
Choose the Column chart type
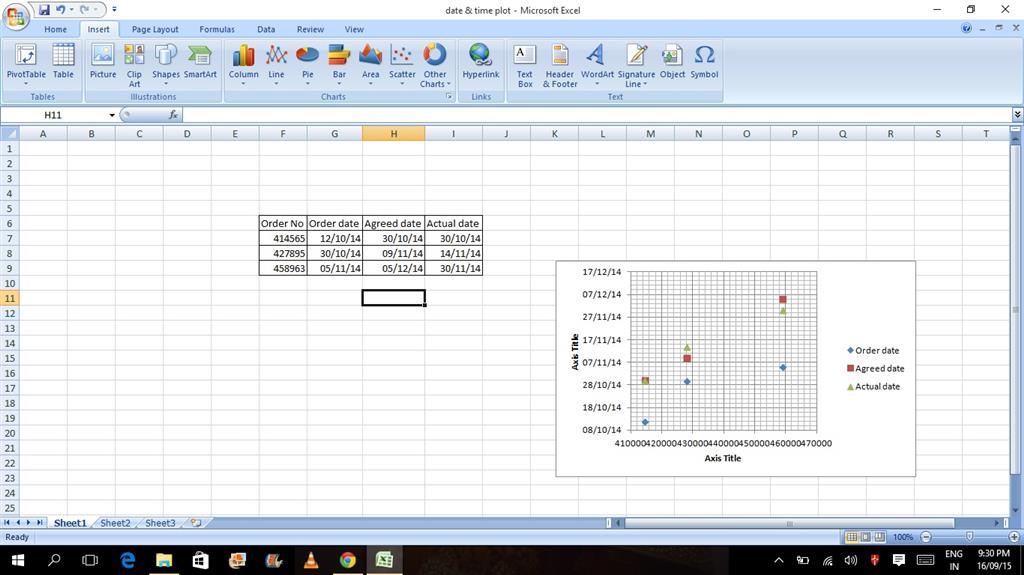click(x=244, y=65)
